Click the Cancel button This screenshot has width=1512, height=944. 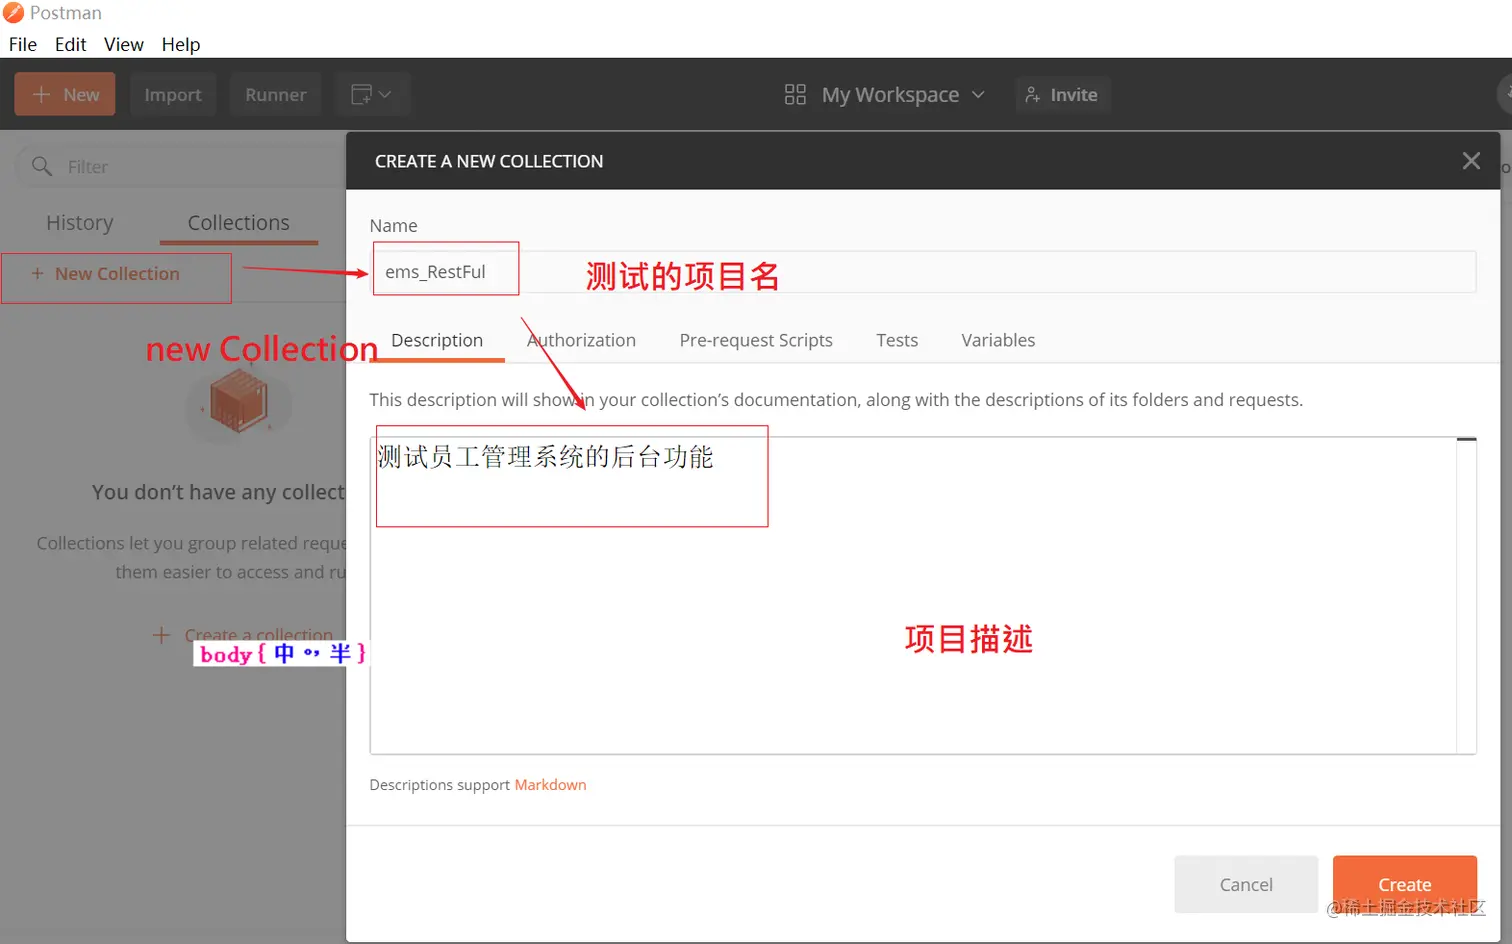(1246, 884)
